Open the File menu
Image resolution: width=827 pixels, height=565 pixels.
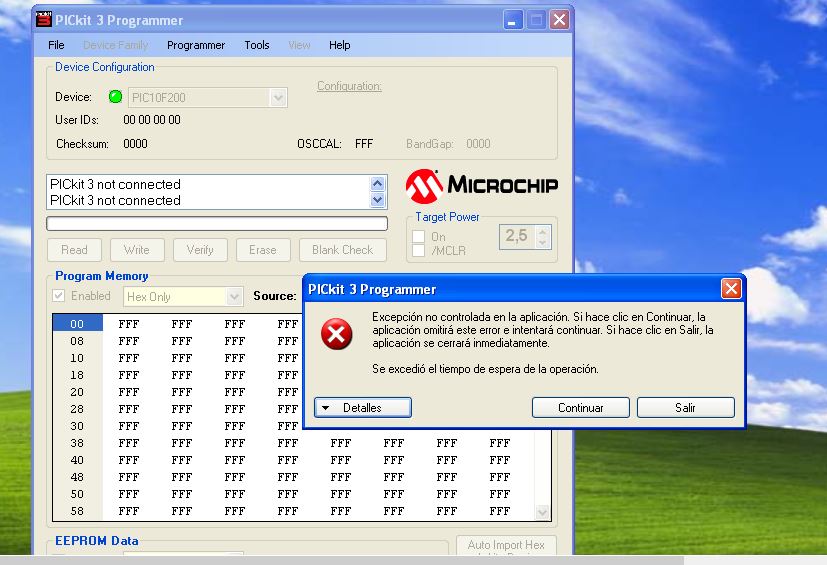pos(56,45)
